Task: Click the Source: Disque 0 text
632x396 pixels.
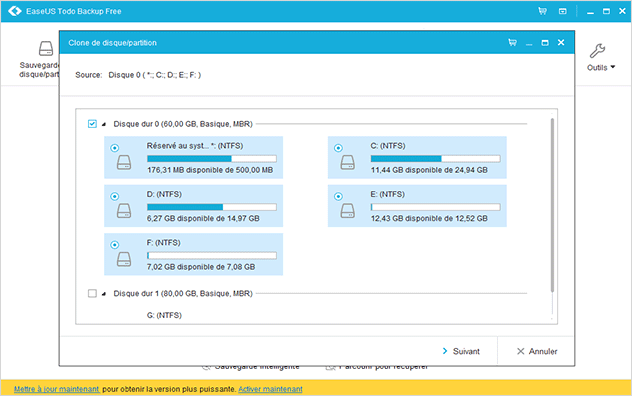Action: click(138, 75)
